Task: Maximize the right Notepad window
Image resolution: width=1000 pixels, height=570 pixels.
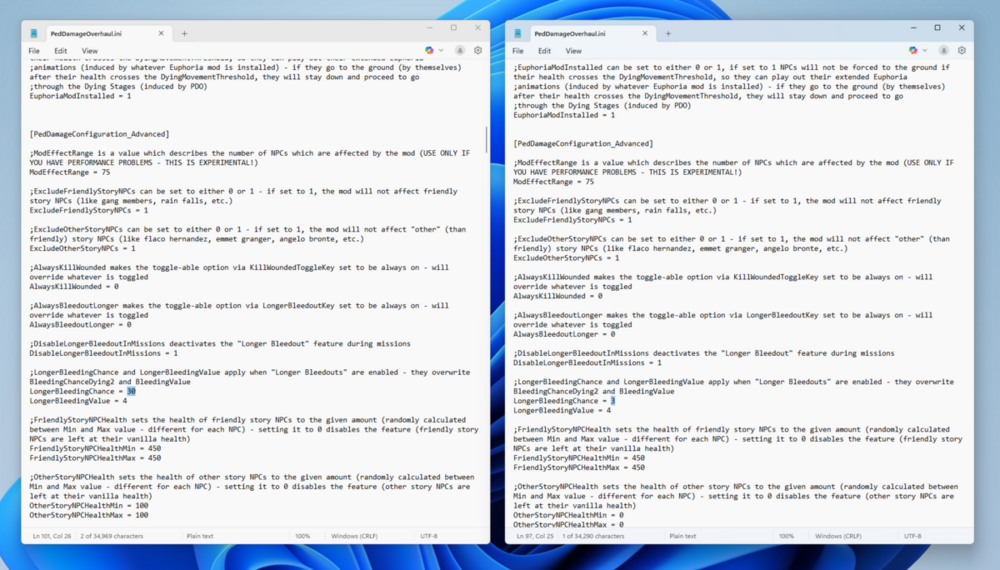Action: [938, 27]
